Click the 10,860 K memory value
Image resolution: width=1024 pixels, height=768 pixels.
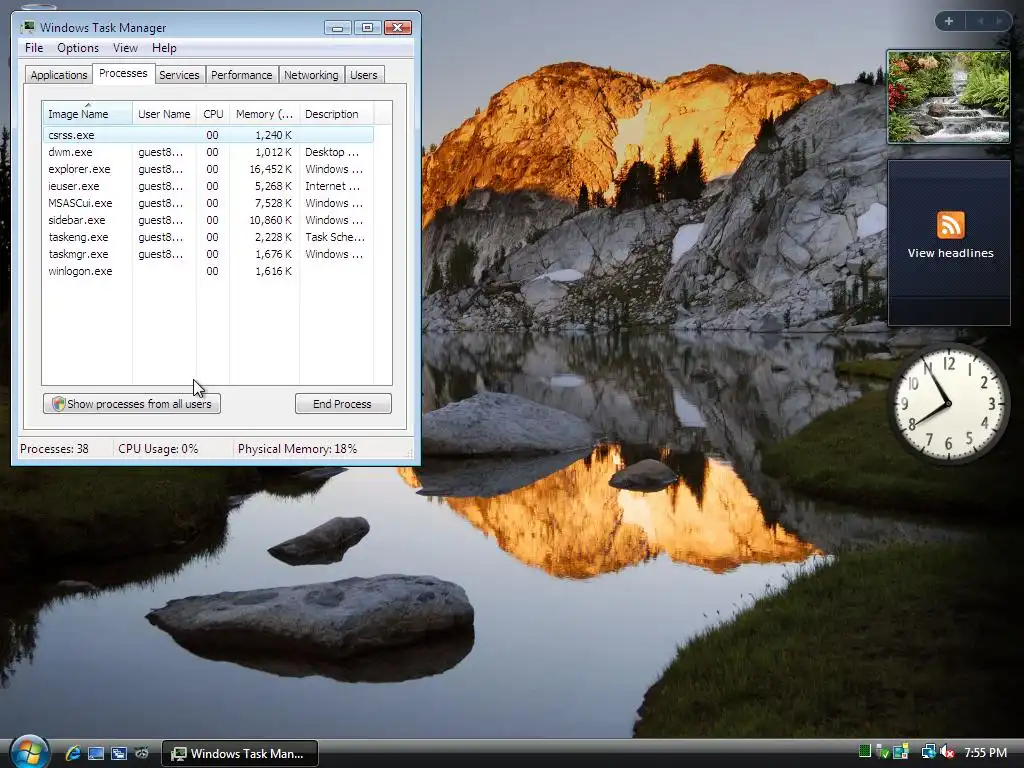click(x=270, y=220)
